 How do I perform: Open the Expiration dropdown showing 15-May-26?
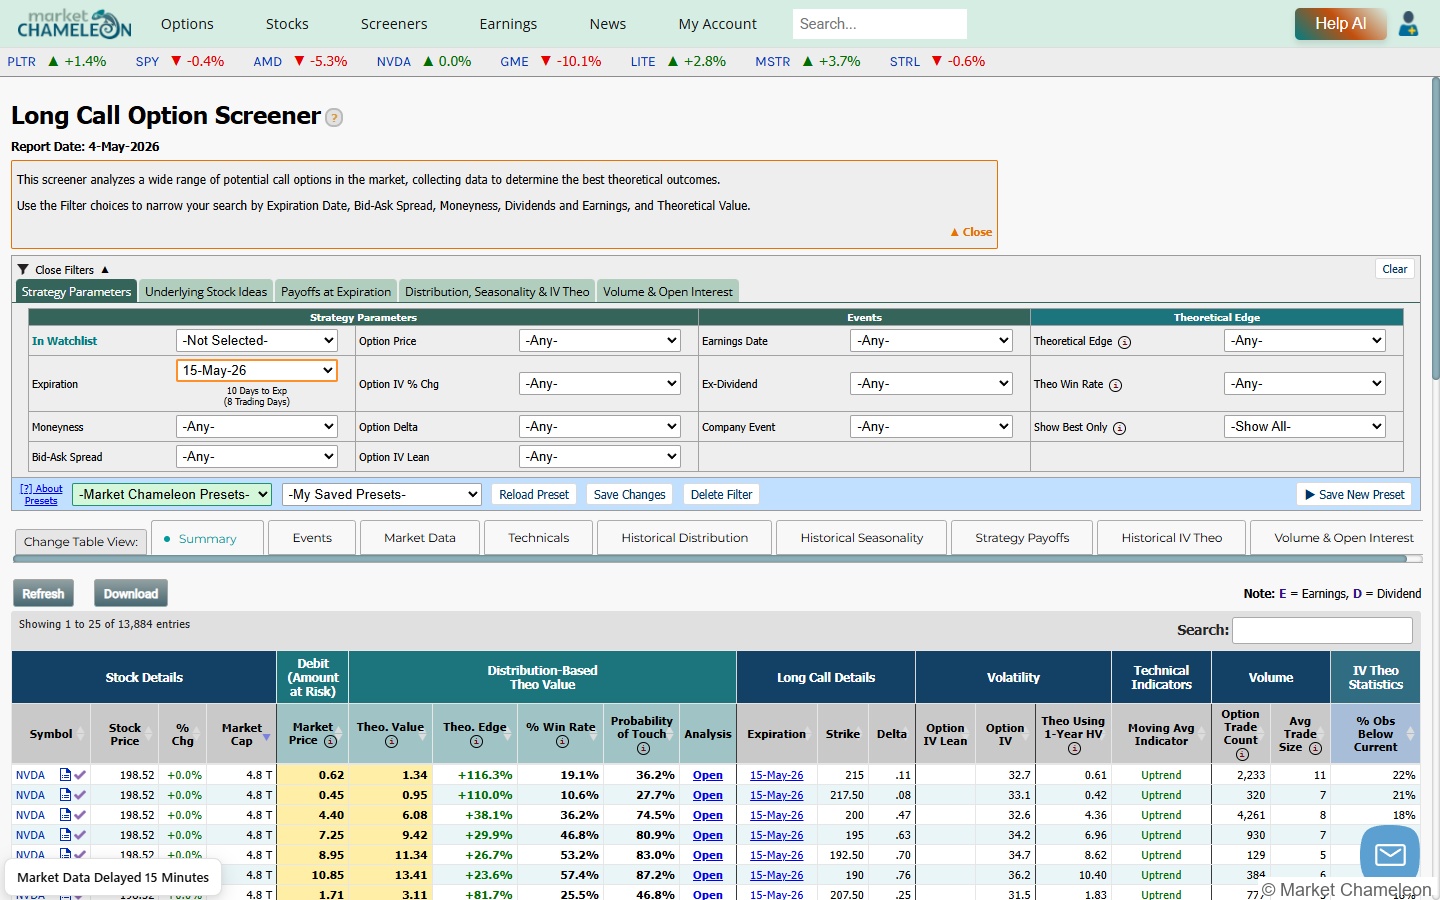(x=257, y=370)
